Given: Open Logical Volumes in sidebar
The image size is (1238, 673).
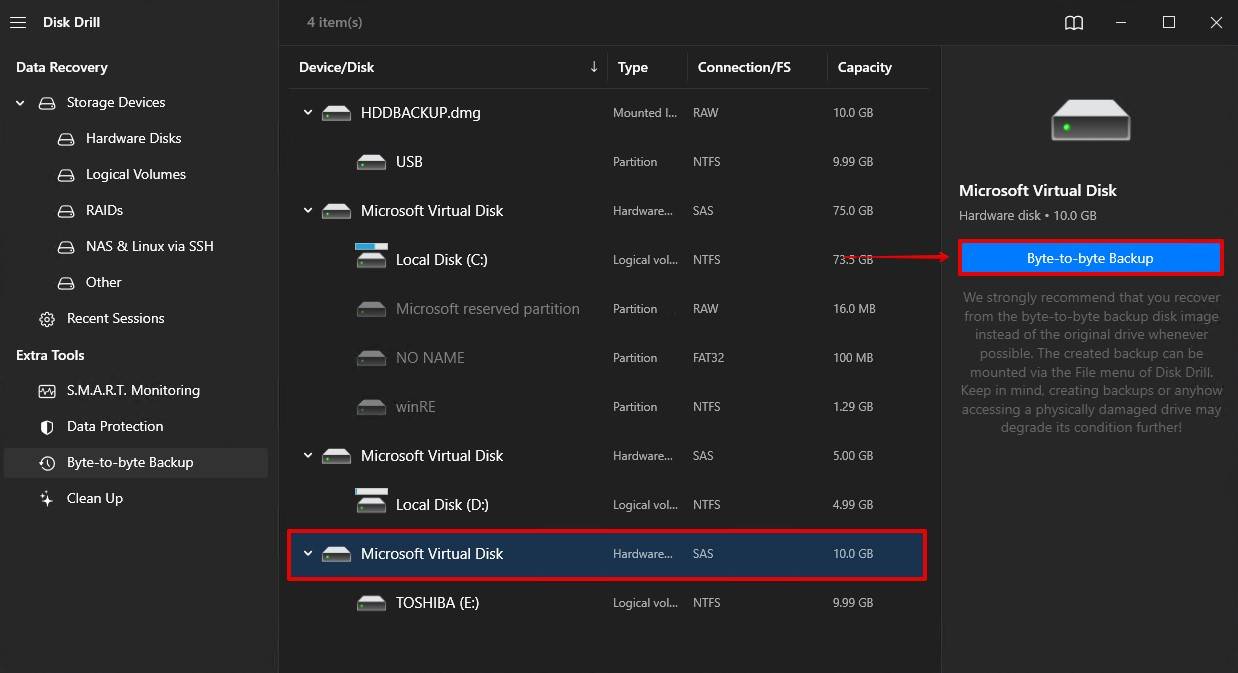Looking at the screenshot, I should click(x=136, y=175).
